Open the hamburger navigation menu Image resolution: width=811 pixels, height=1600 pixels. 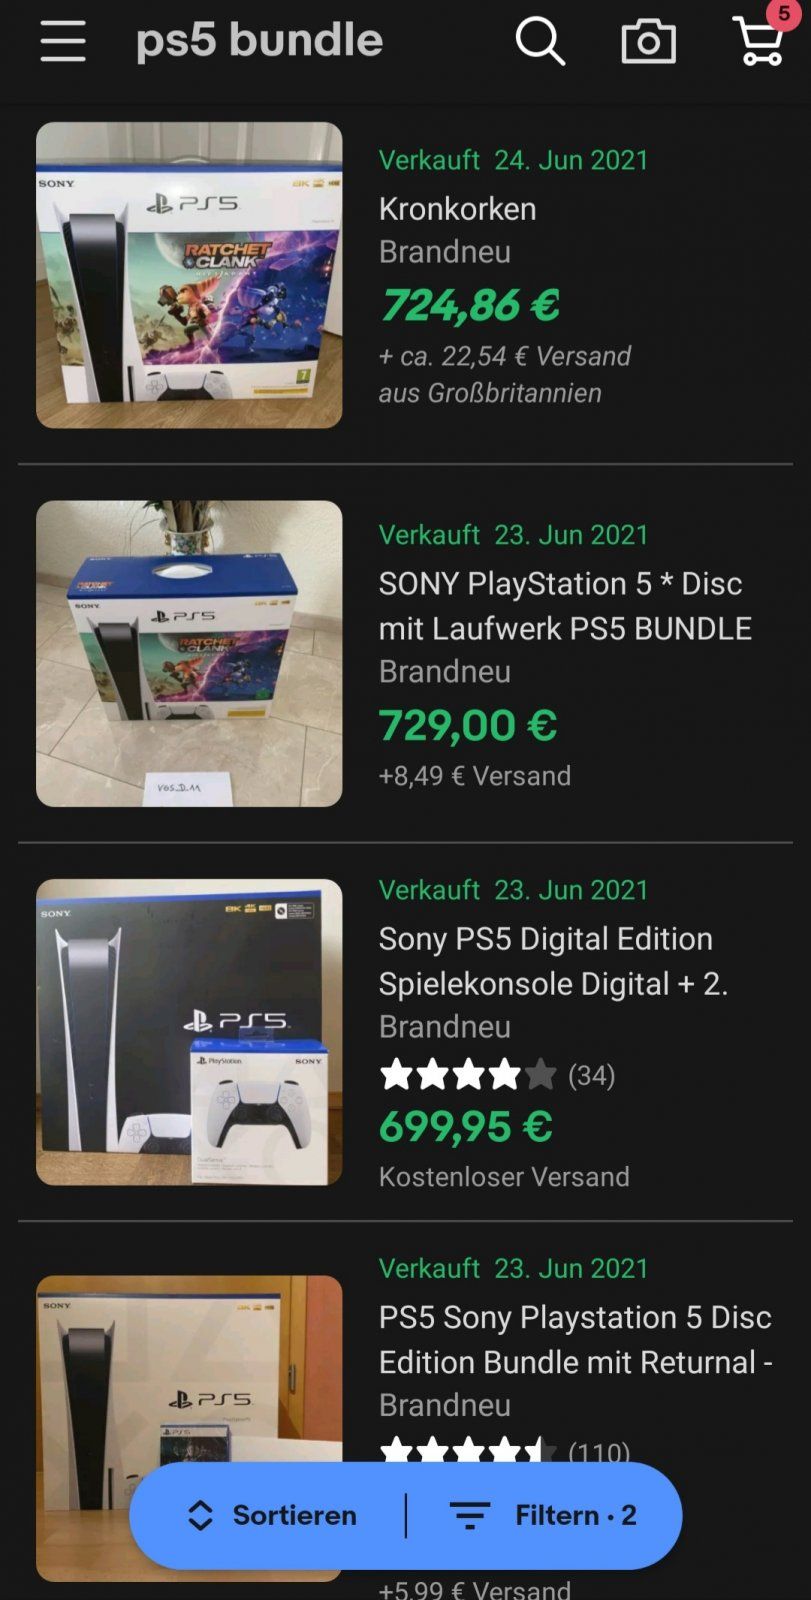click(x=62, y=41)
